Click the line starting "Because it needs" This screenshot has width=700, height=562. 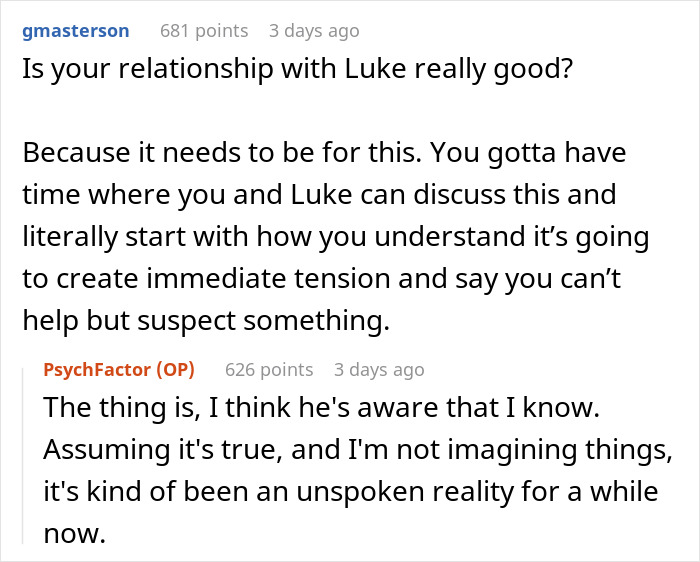click(324, 153)
